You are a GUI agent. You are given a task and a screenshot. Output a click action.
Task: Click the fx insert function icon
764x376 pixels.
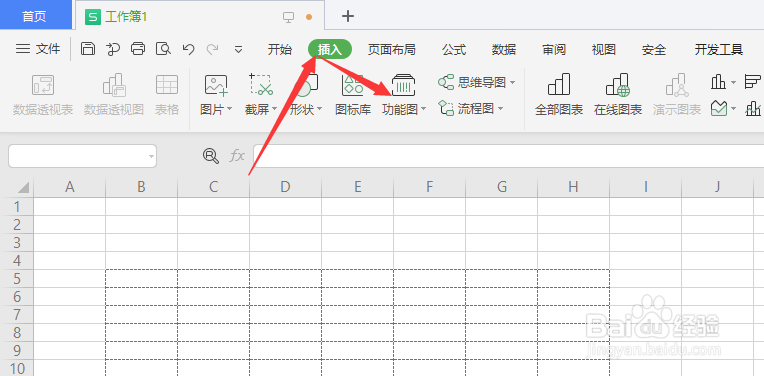click(237, 156)
